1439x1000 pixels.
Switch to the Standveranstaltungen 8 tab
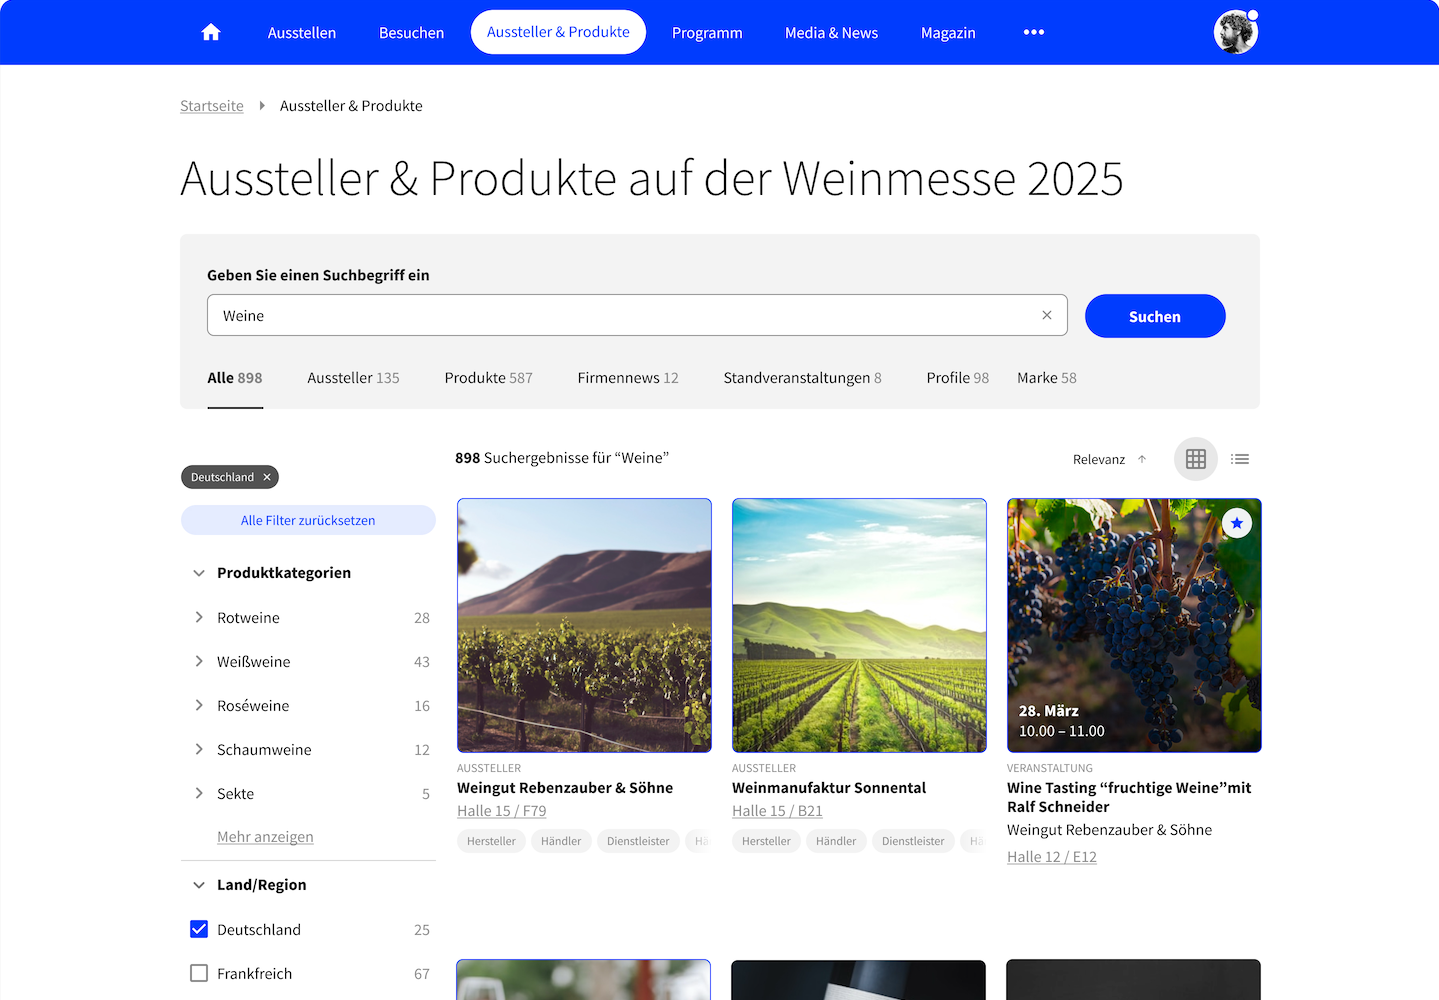coord(802,378)
